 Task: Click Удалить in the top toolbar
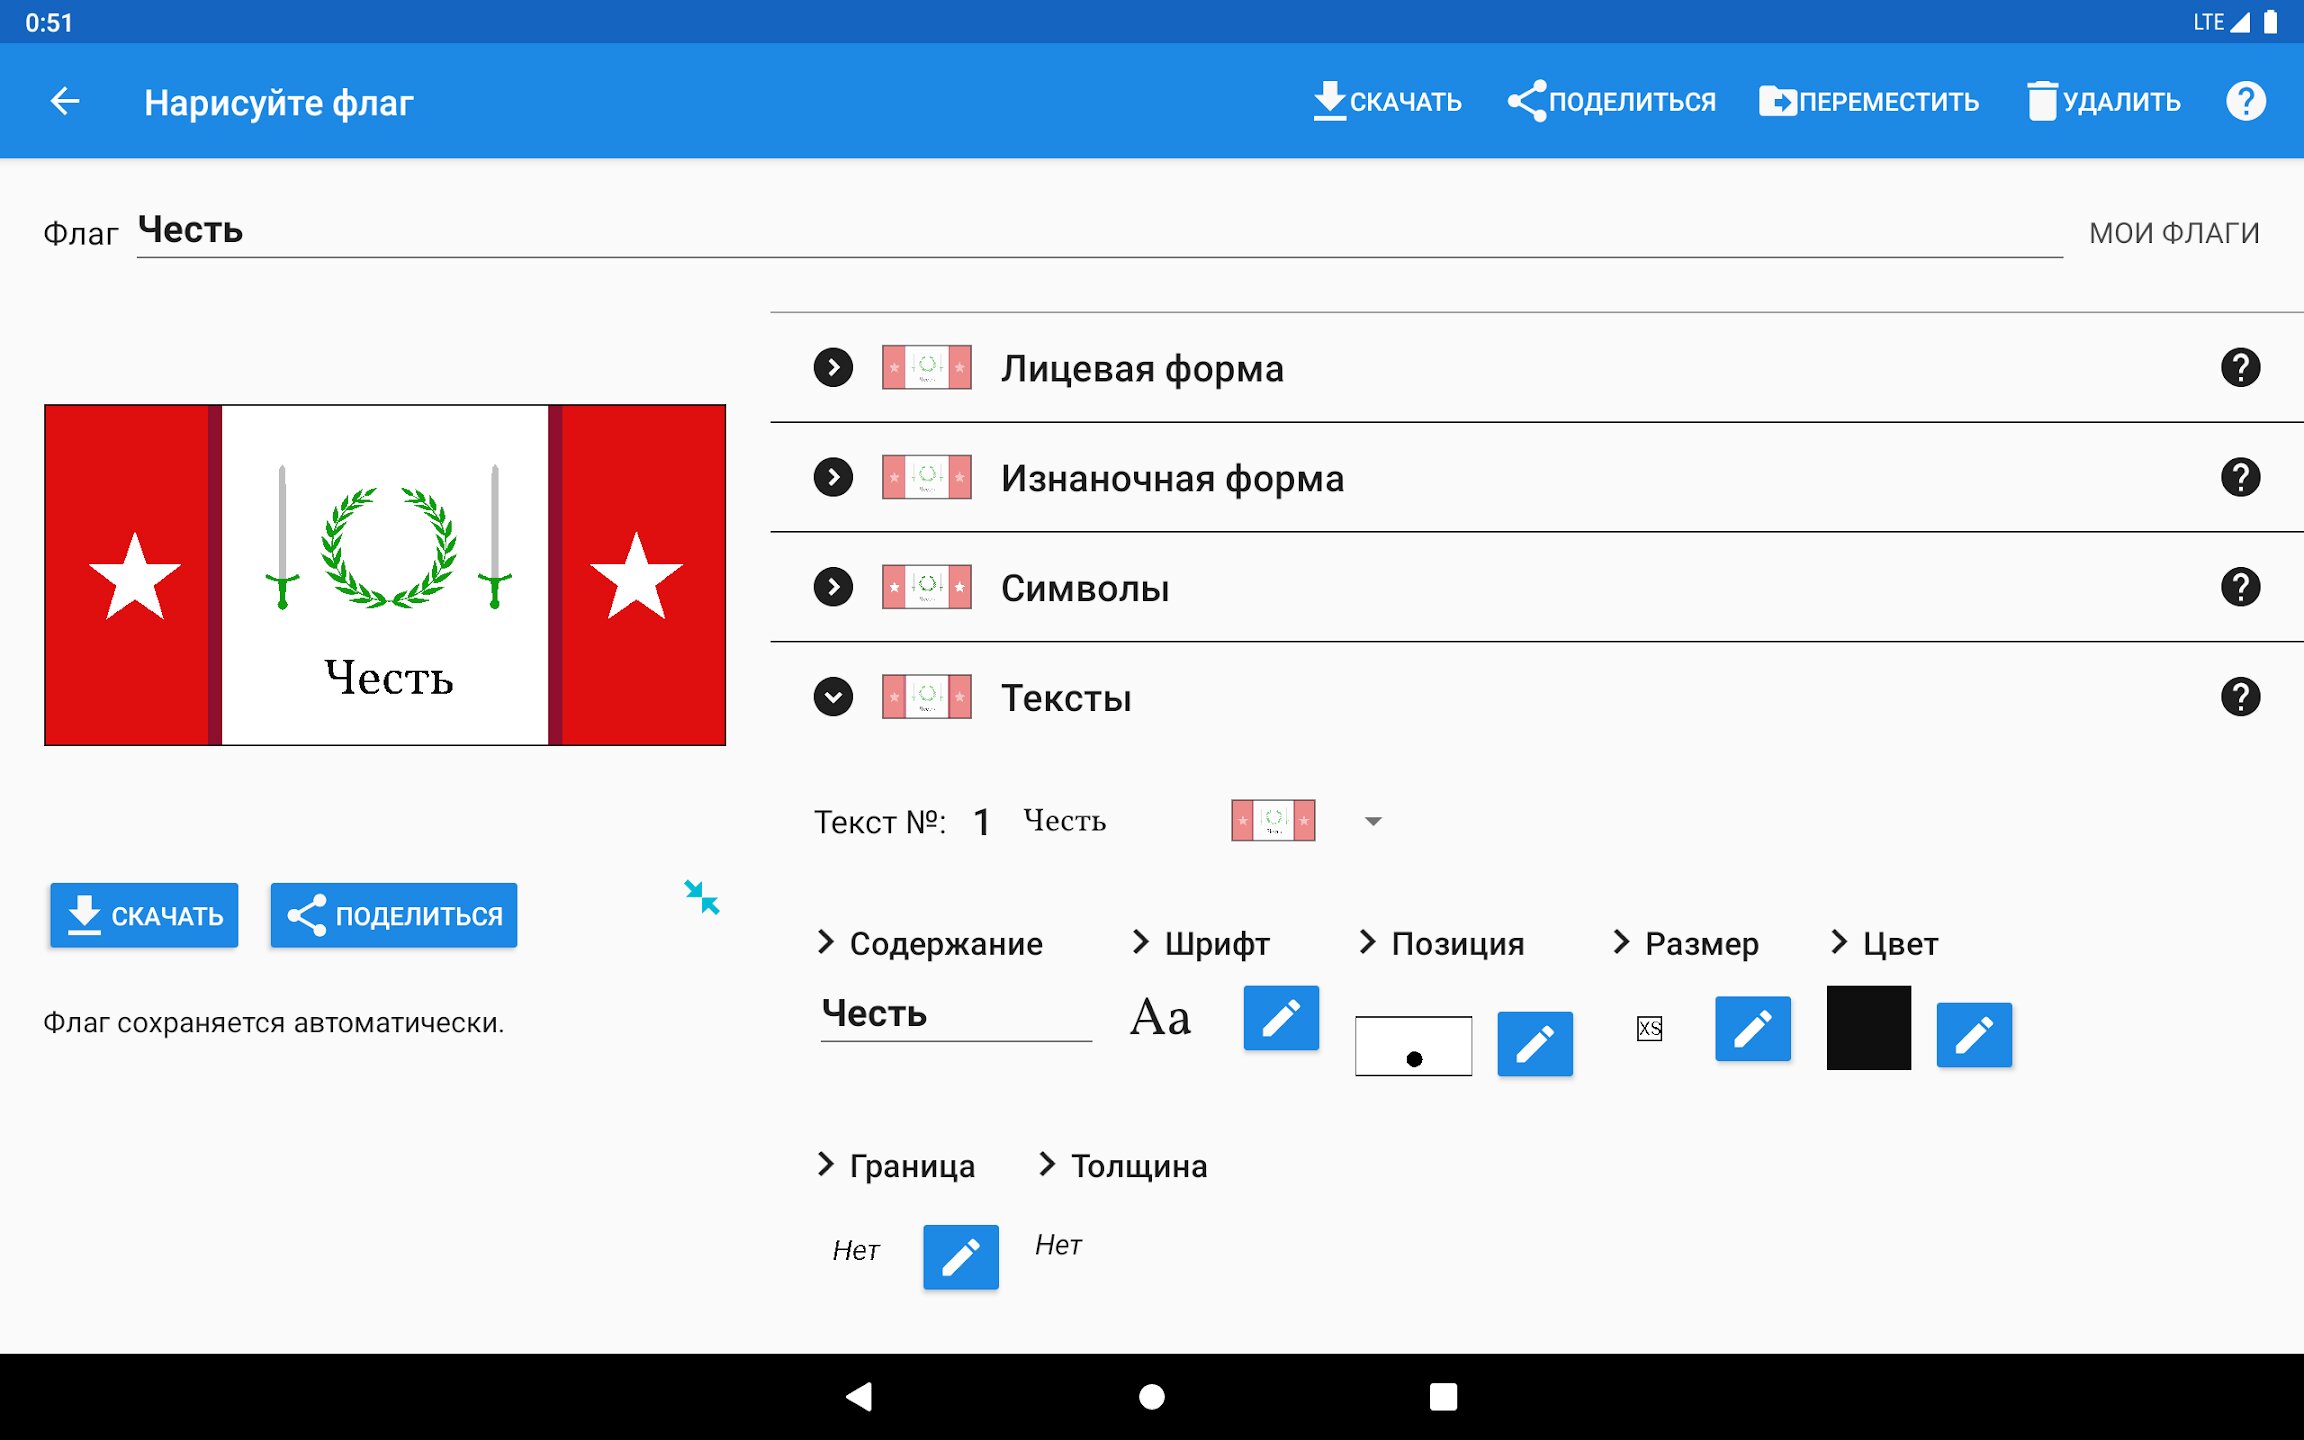point(2104,101)
